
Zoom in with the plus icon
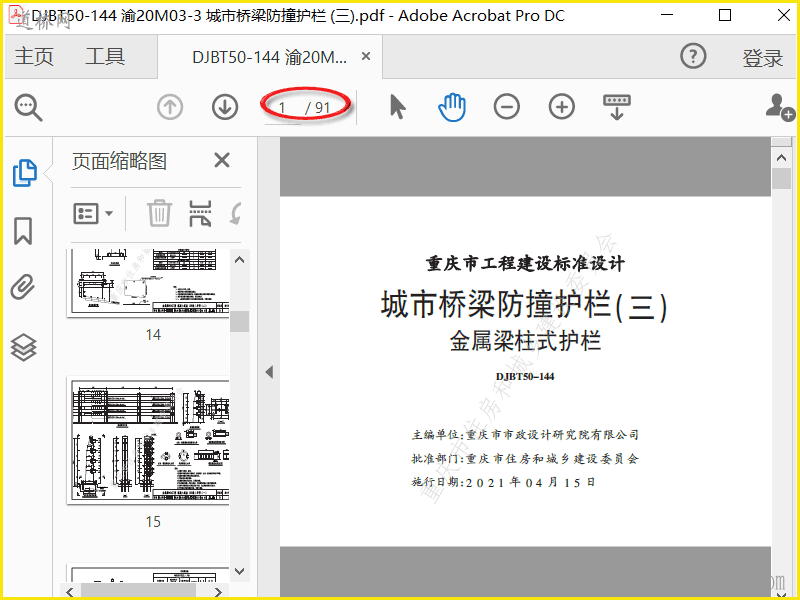click(x=562, y=107)
